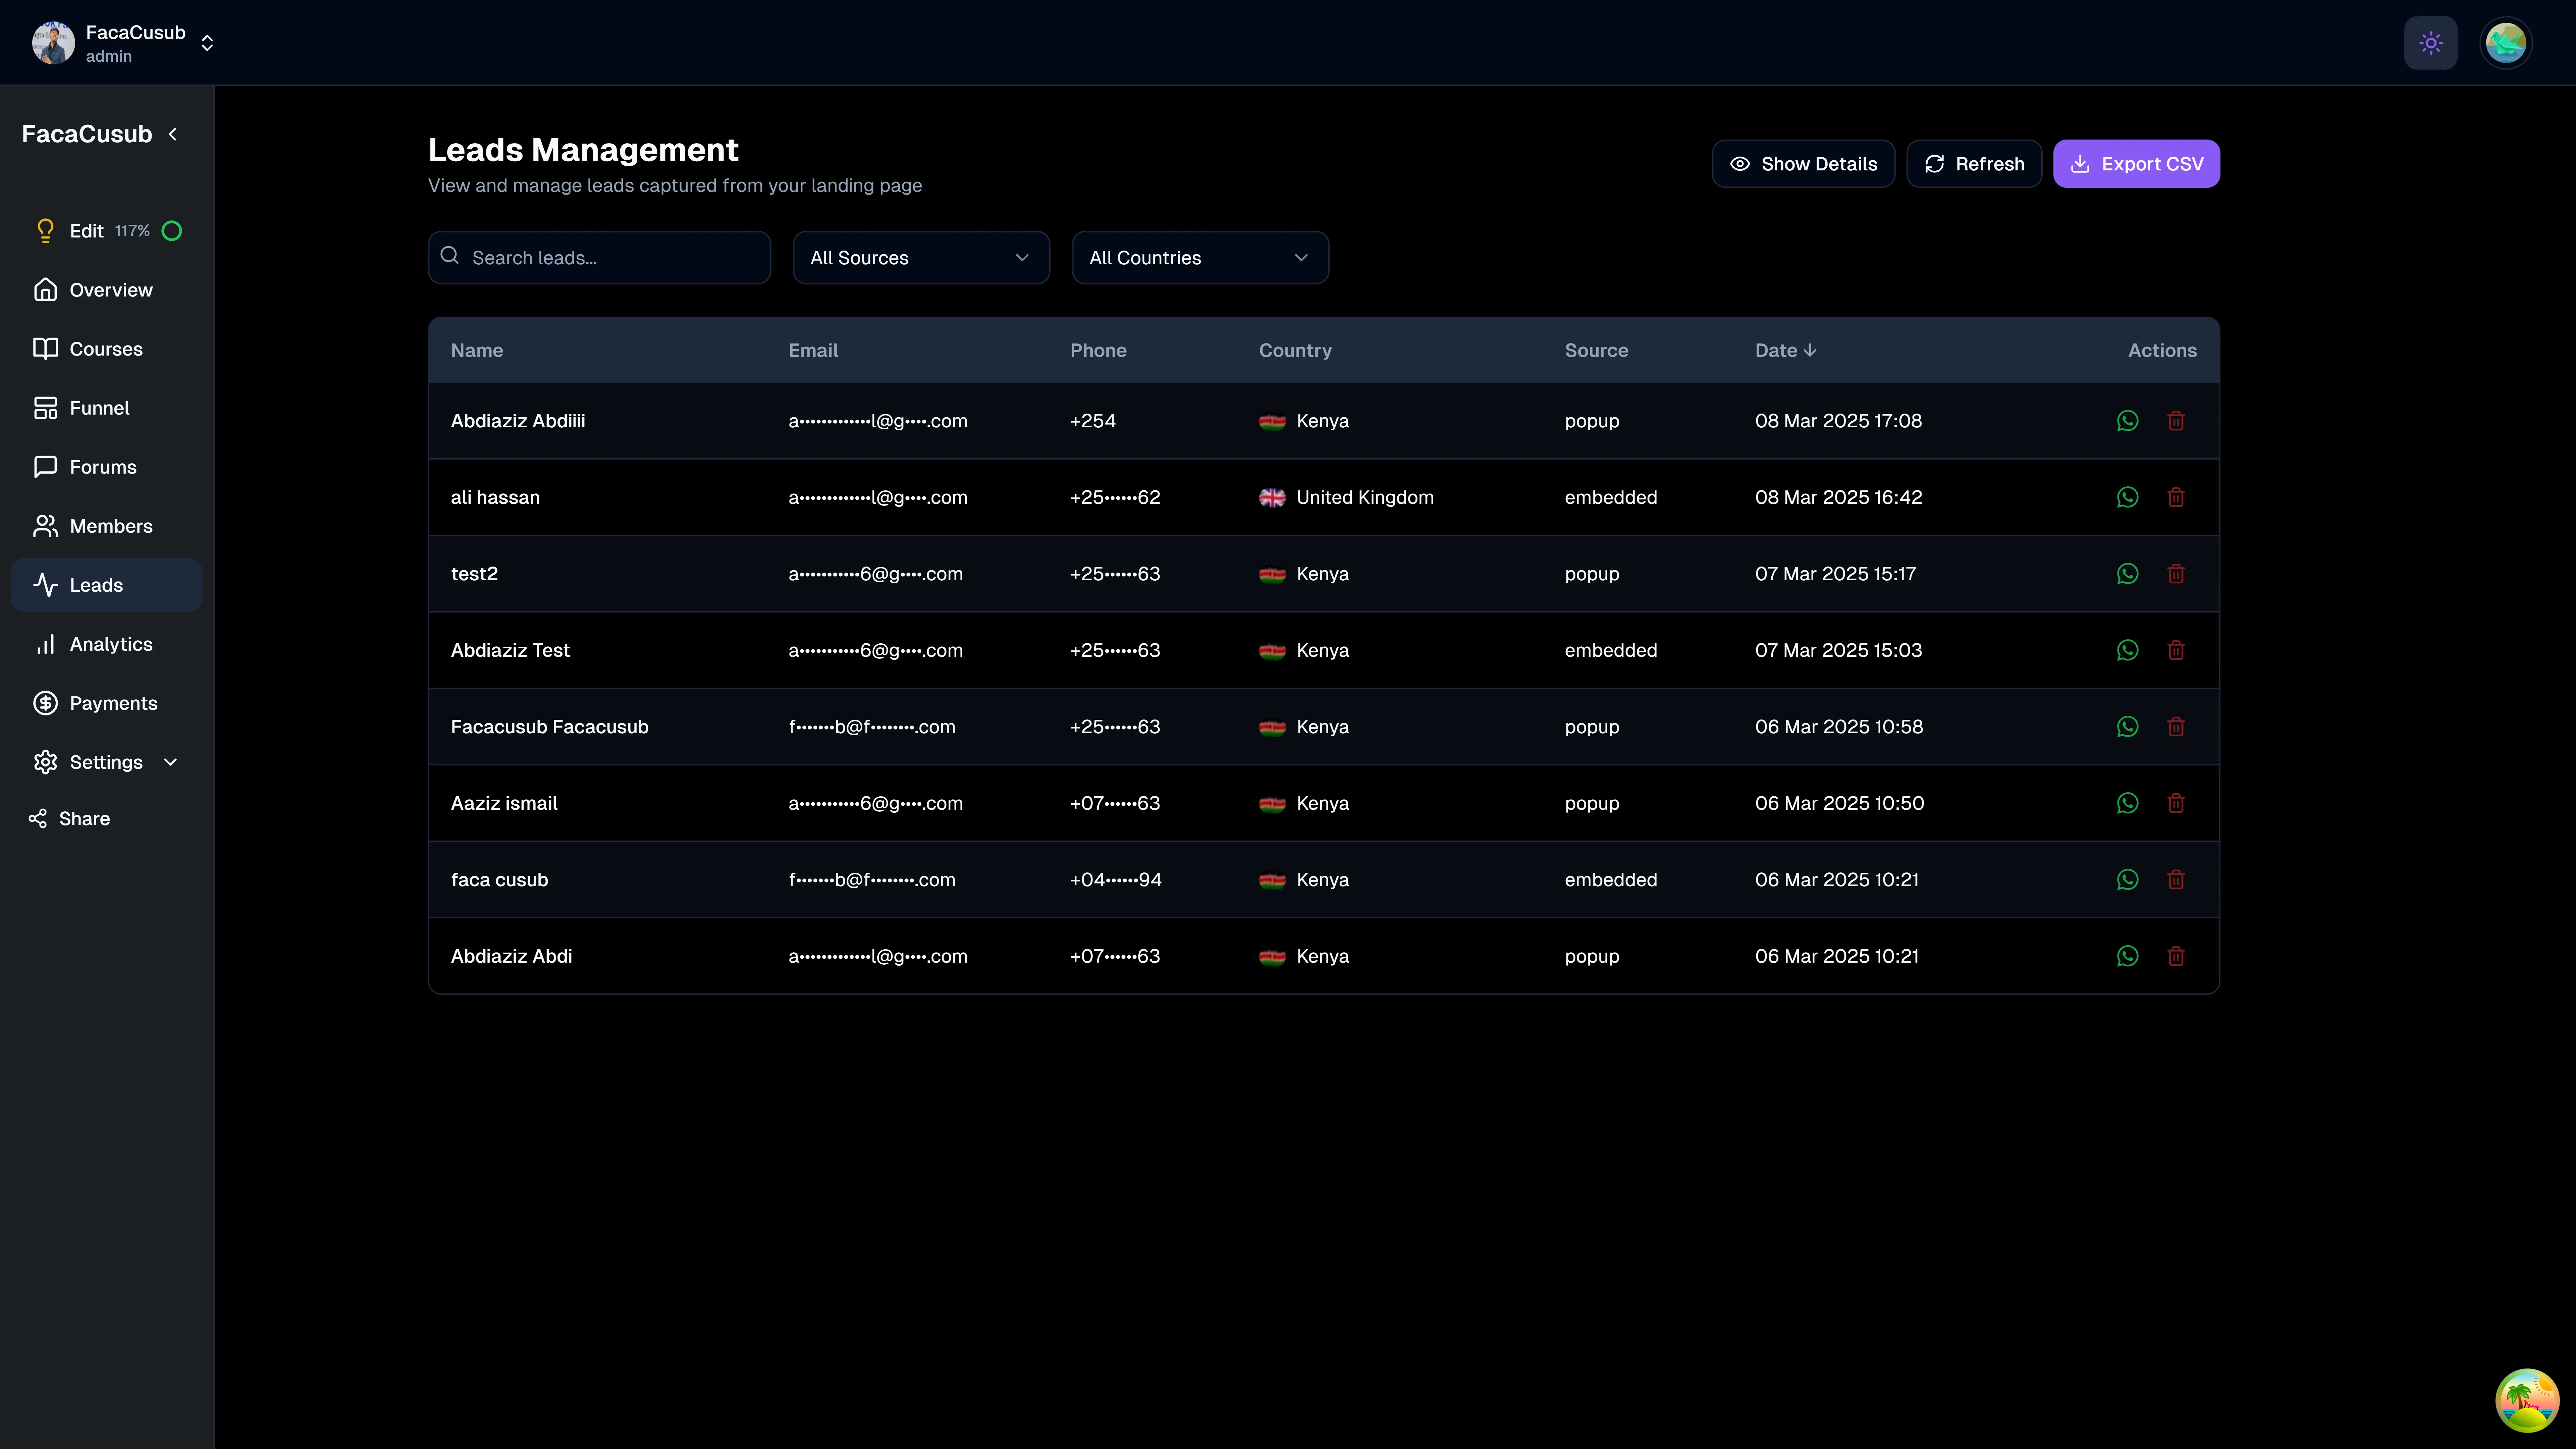This screenshot has width=2576, height=1449.
Task: Delete the Aaziz ismail lead
Action: coord(2176,803)
